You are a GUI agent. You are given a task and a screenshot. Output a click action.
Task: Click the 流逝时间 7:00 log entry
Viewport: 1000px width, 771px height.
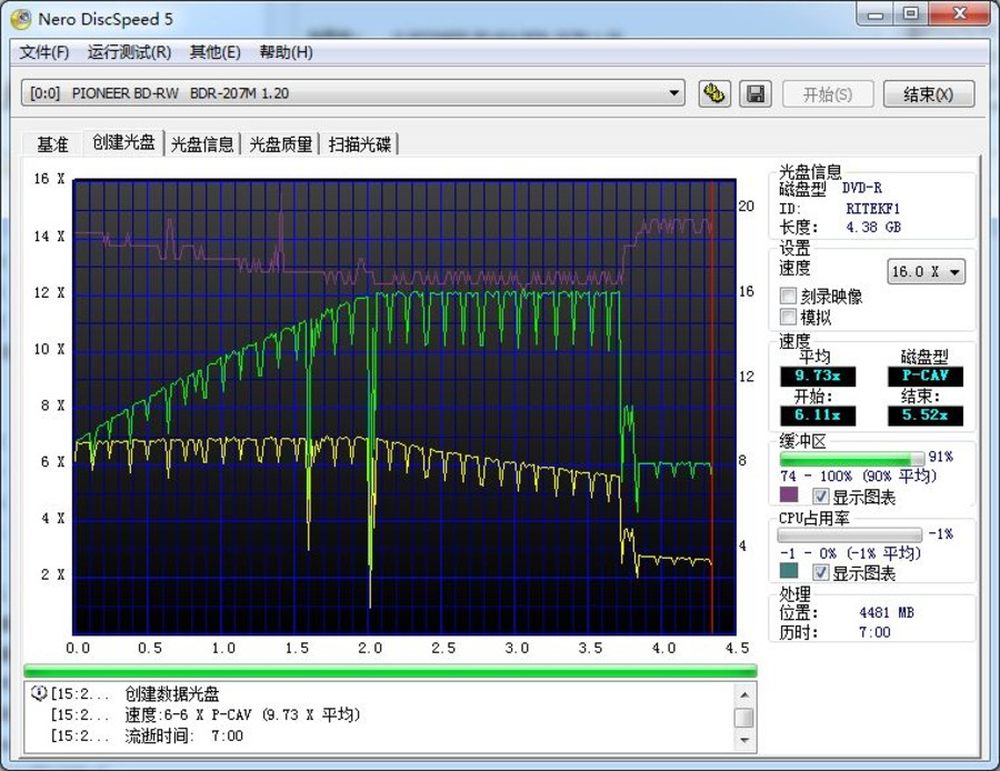pyautogui.click(x=184, y=736)
